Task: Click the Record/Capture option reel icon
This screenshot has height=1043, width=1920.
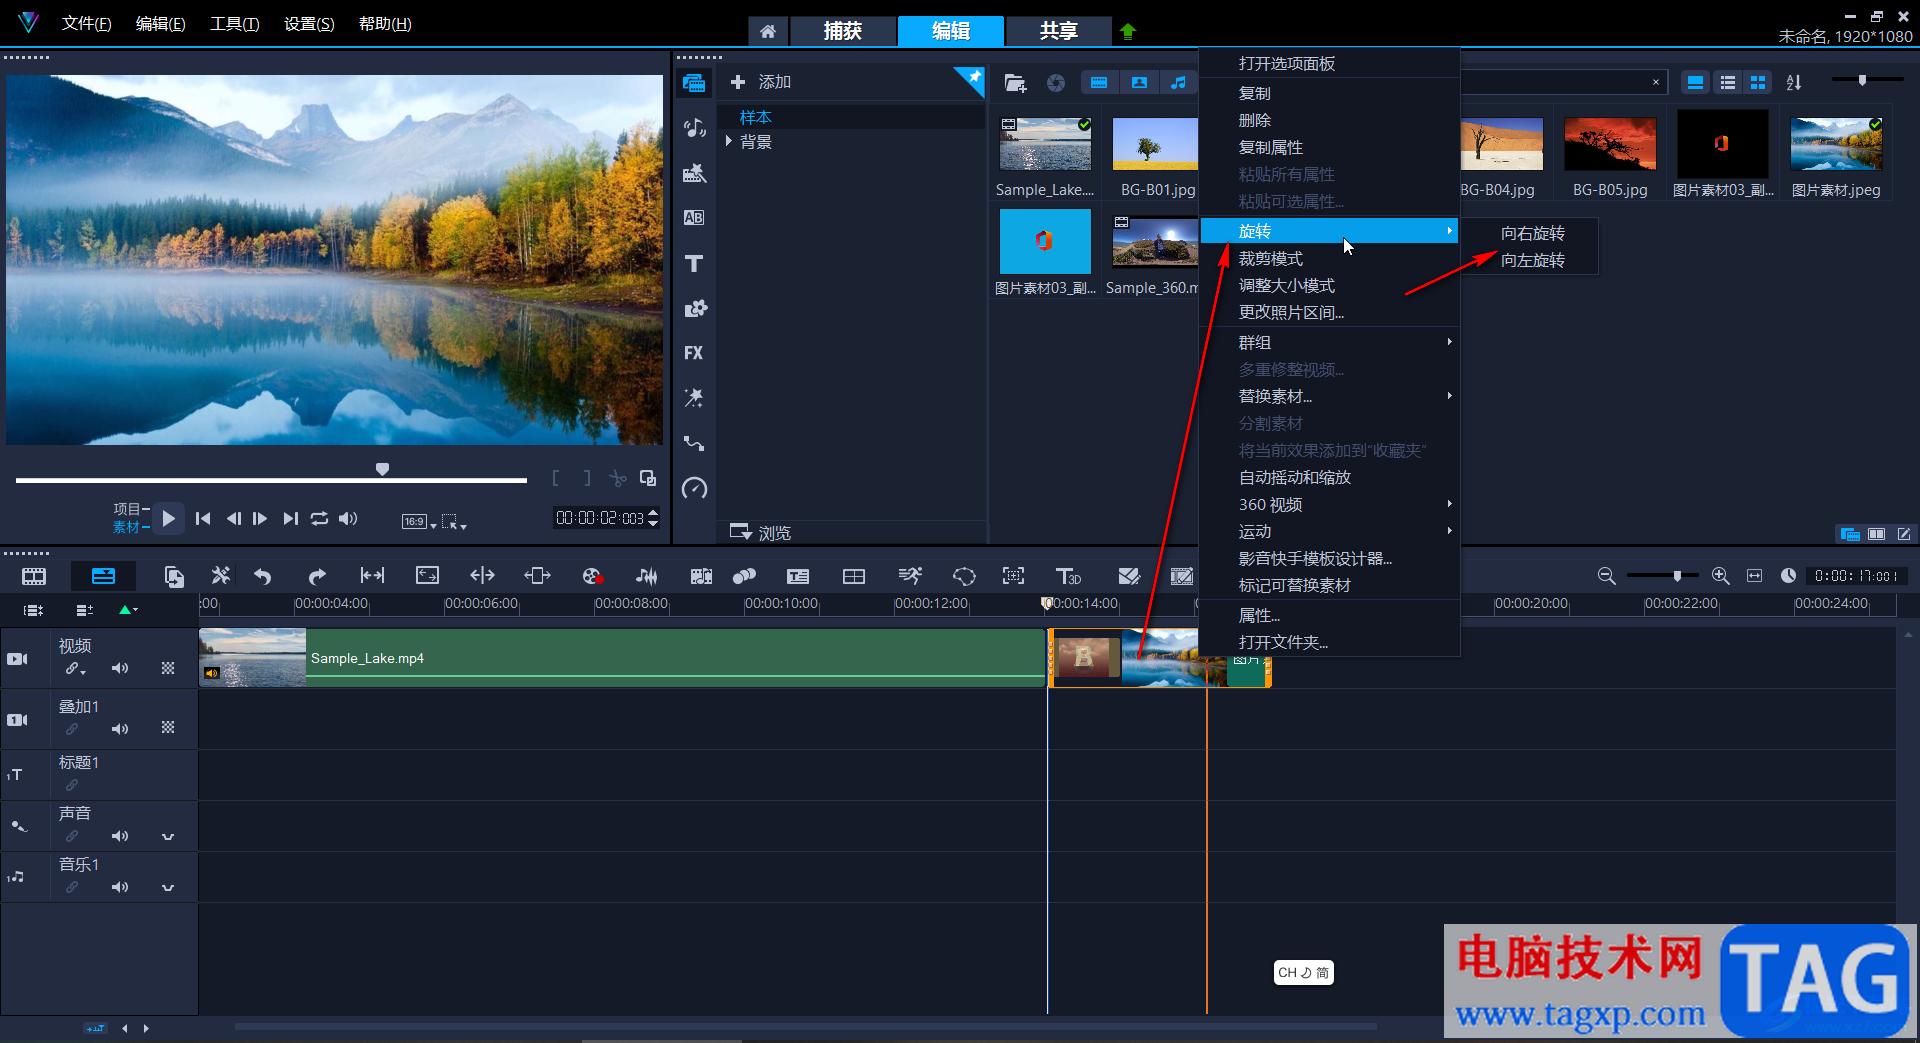Action: (x=592, y=576)
